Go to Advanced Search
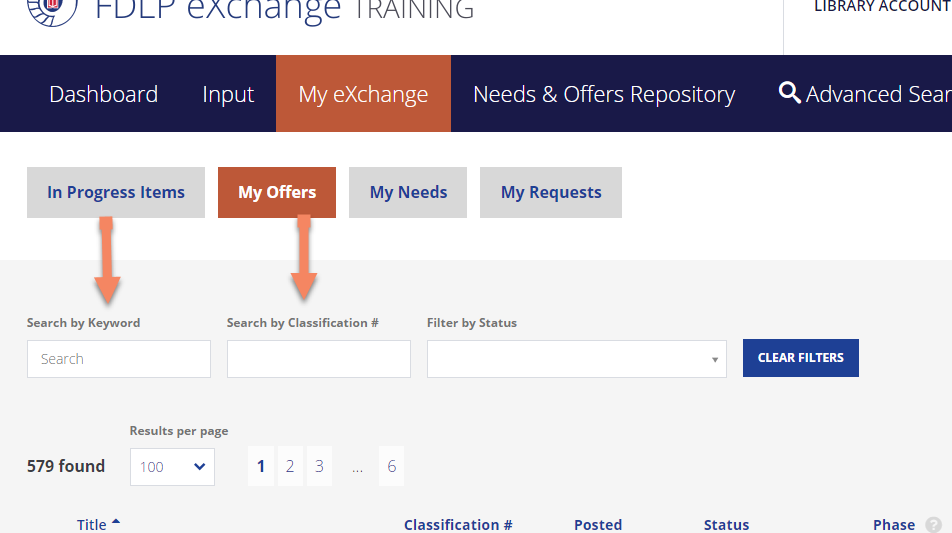 pos(865,94)
